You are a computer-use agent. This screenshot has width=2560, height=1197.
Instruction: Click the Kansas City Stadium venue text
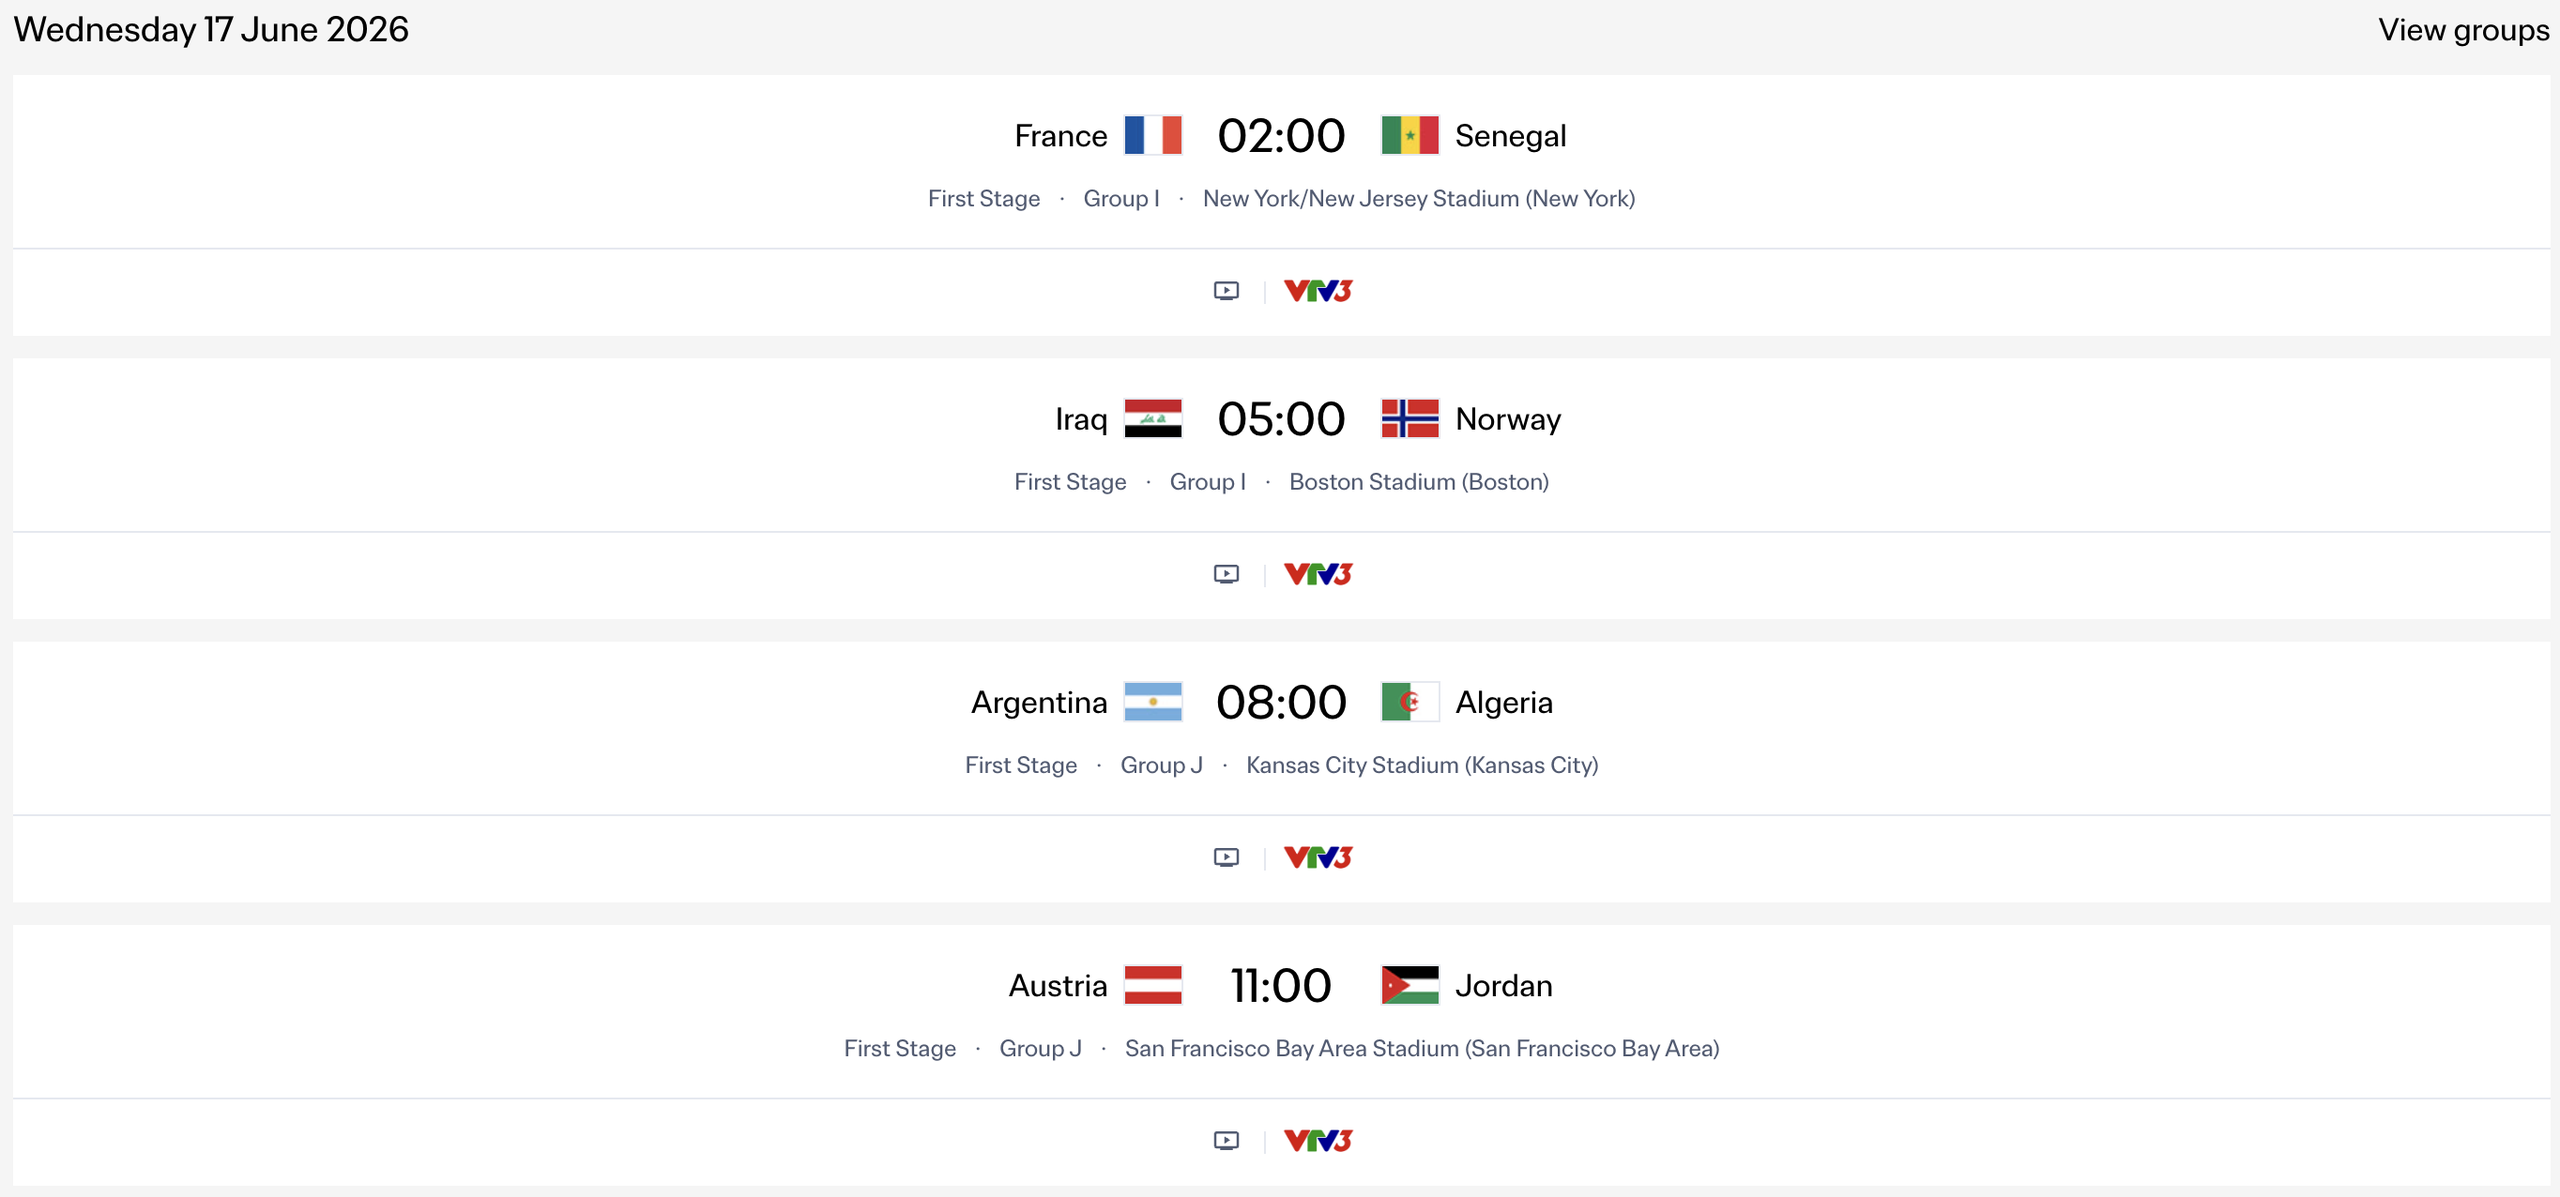pyautogui.click(x=1423, y=765)
